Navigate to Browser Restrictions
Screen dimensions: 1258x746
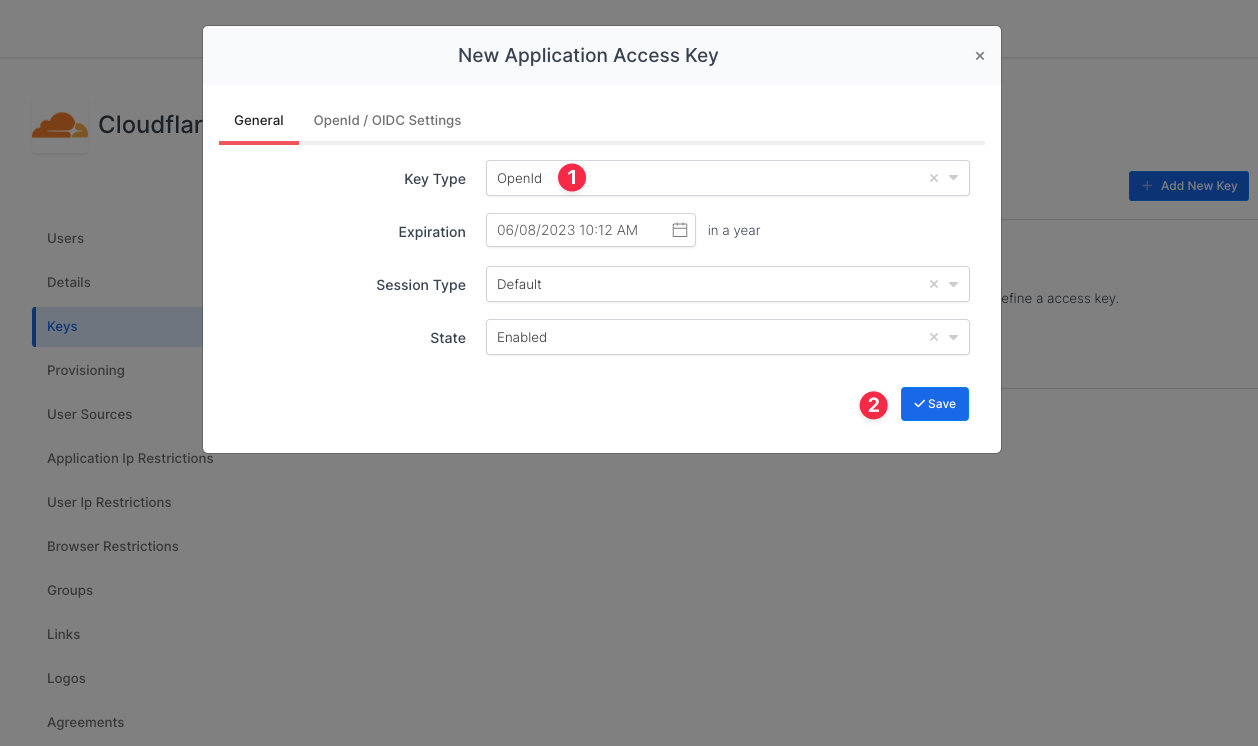click(x=113, y=546)
